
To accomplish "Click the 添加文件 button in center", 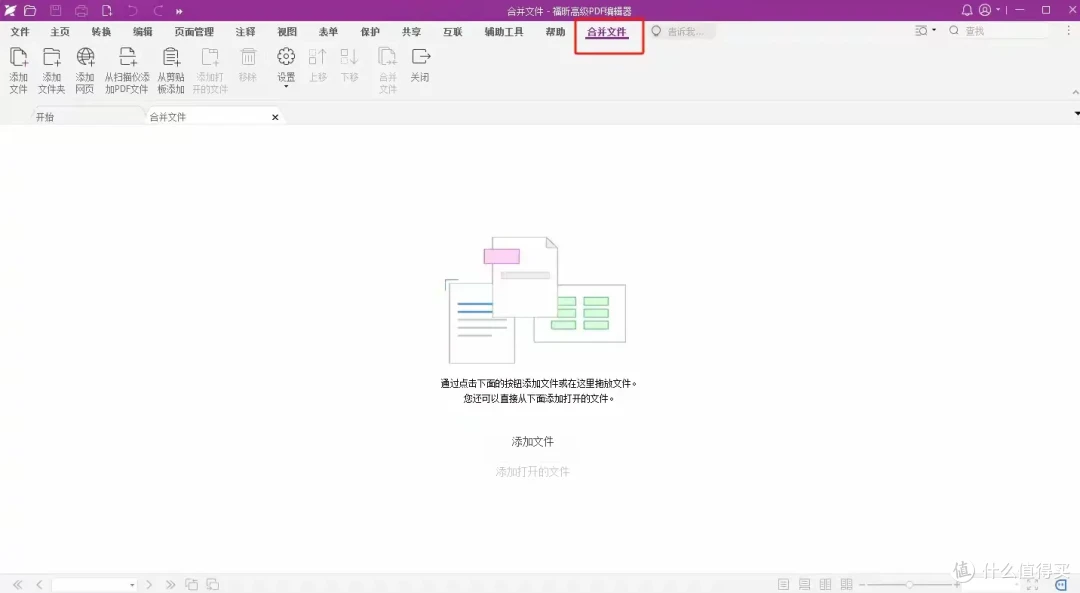I will [532, 441].
